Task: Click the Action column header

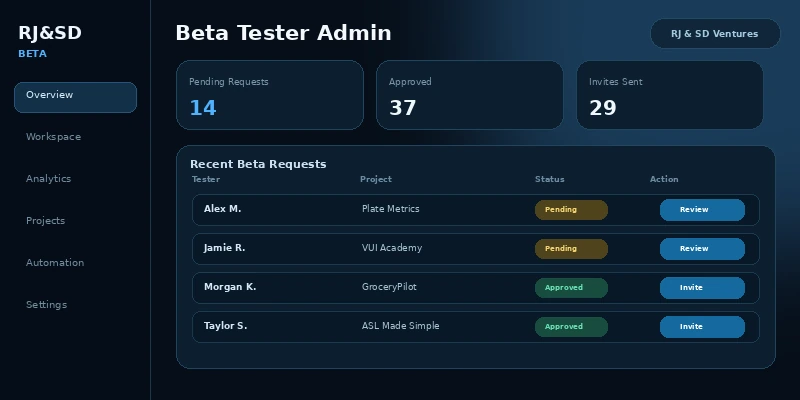Action: point(664,179)
